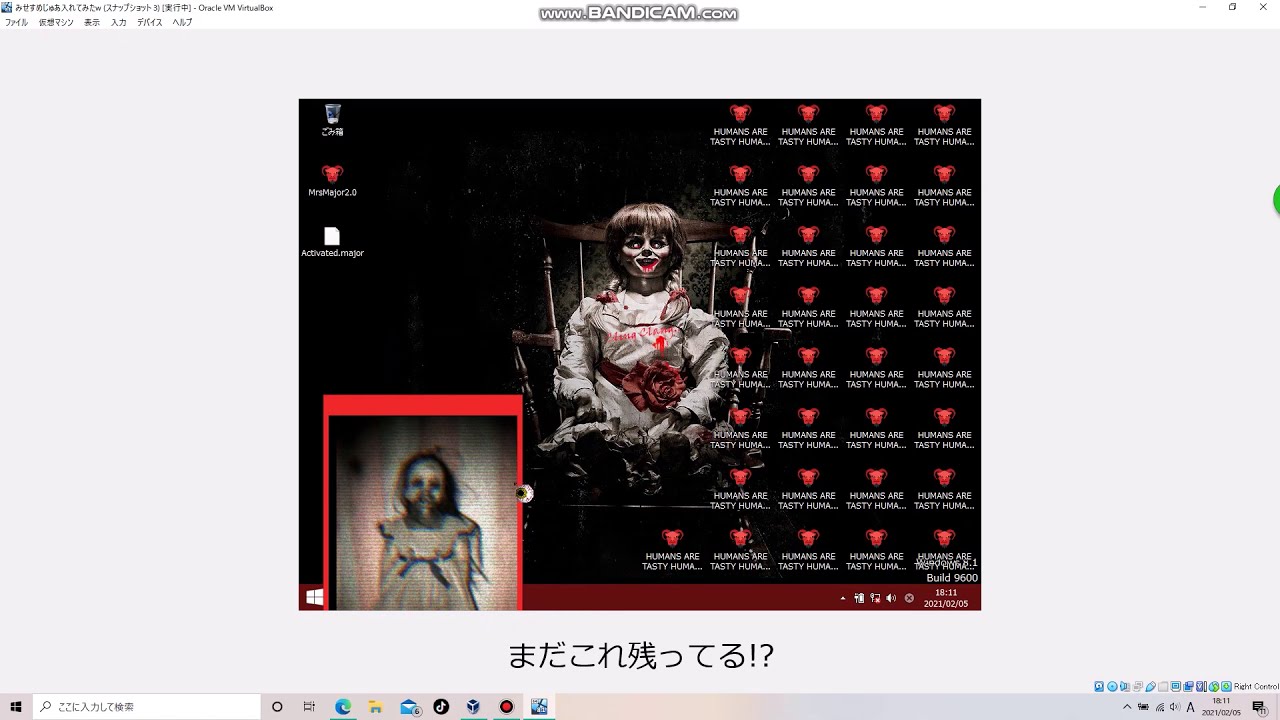Image resolution: width=1280 pixels, height=720 pixels.
Task: Click VirtualBox display indicator icon
Action: pyautogui.click(x=1176, y=686)
